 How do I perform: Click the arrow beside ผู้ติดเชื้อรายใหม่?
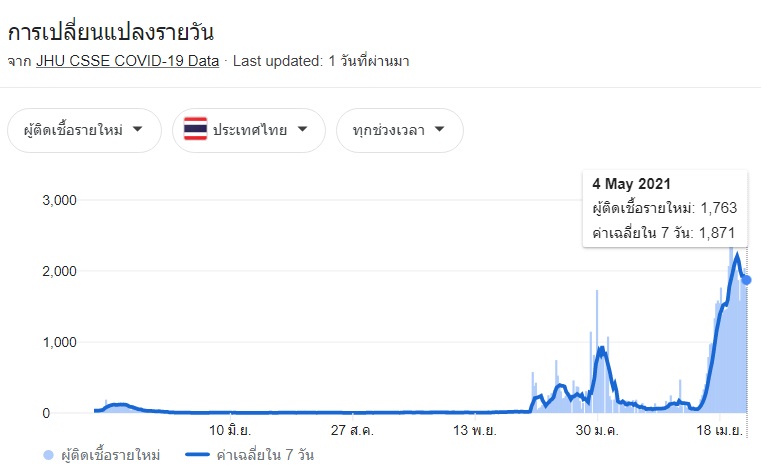138,129
